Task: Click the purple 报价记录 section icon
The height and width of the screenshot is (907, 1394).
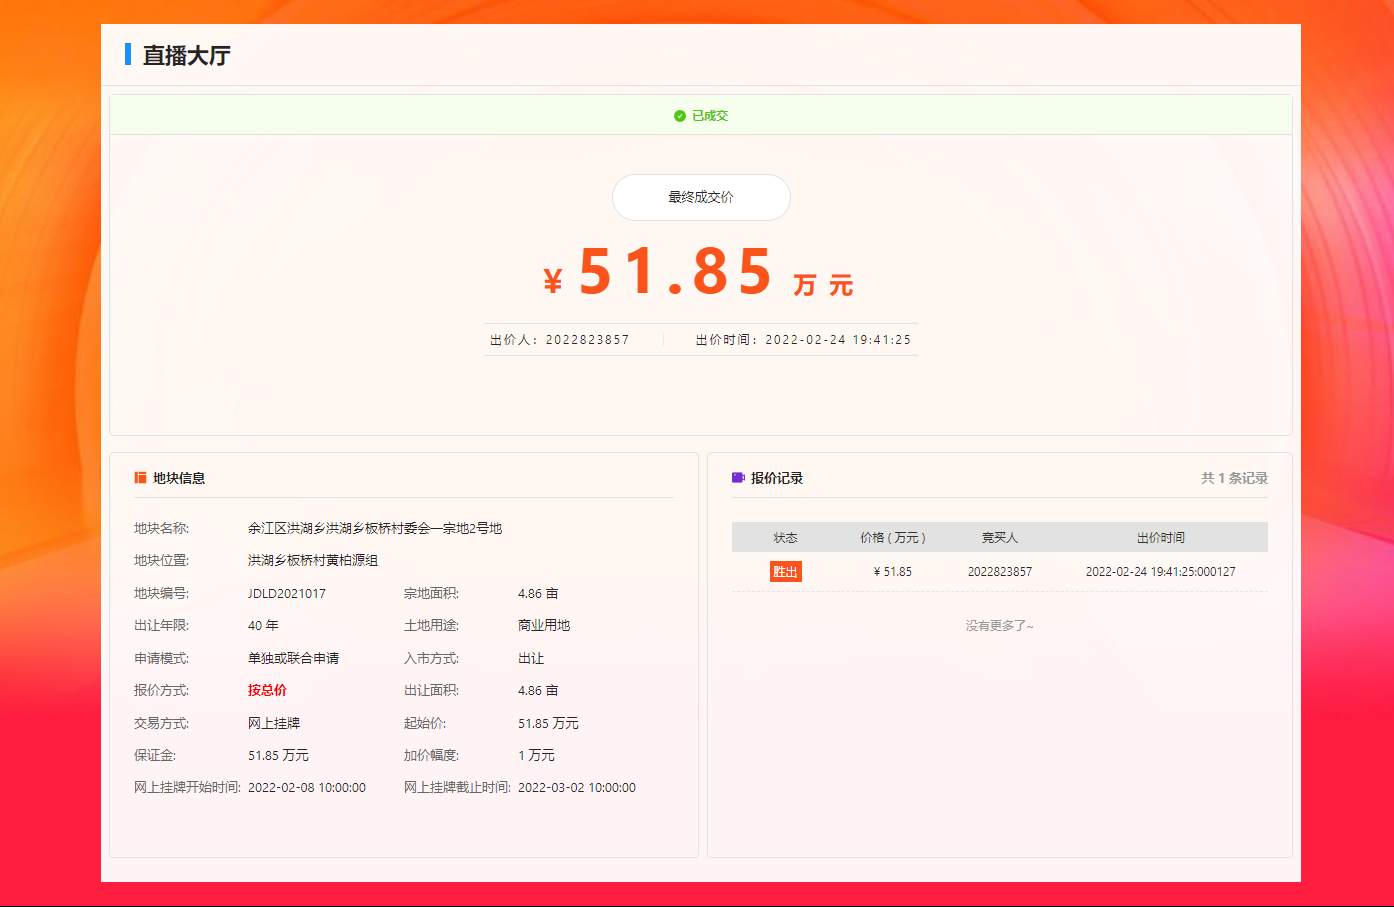Action: click(x=738, y=478)
